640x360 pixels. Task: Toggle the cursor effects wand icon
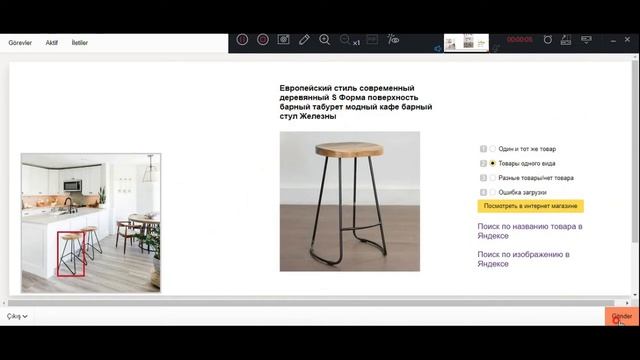point(393,39)
